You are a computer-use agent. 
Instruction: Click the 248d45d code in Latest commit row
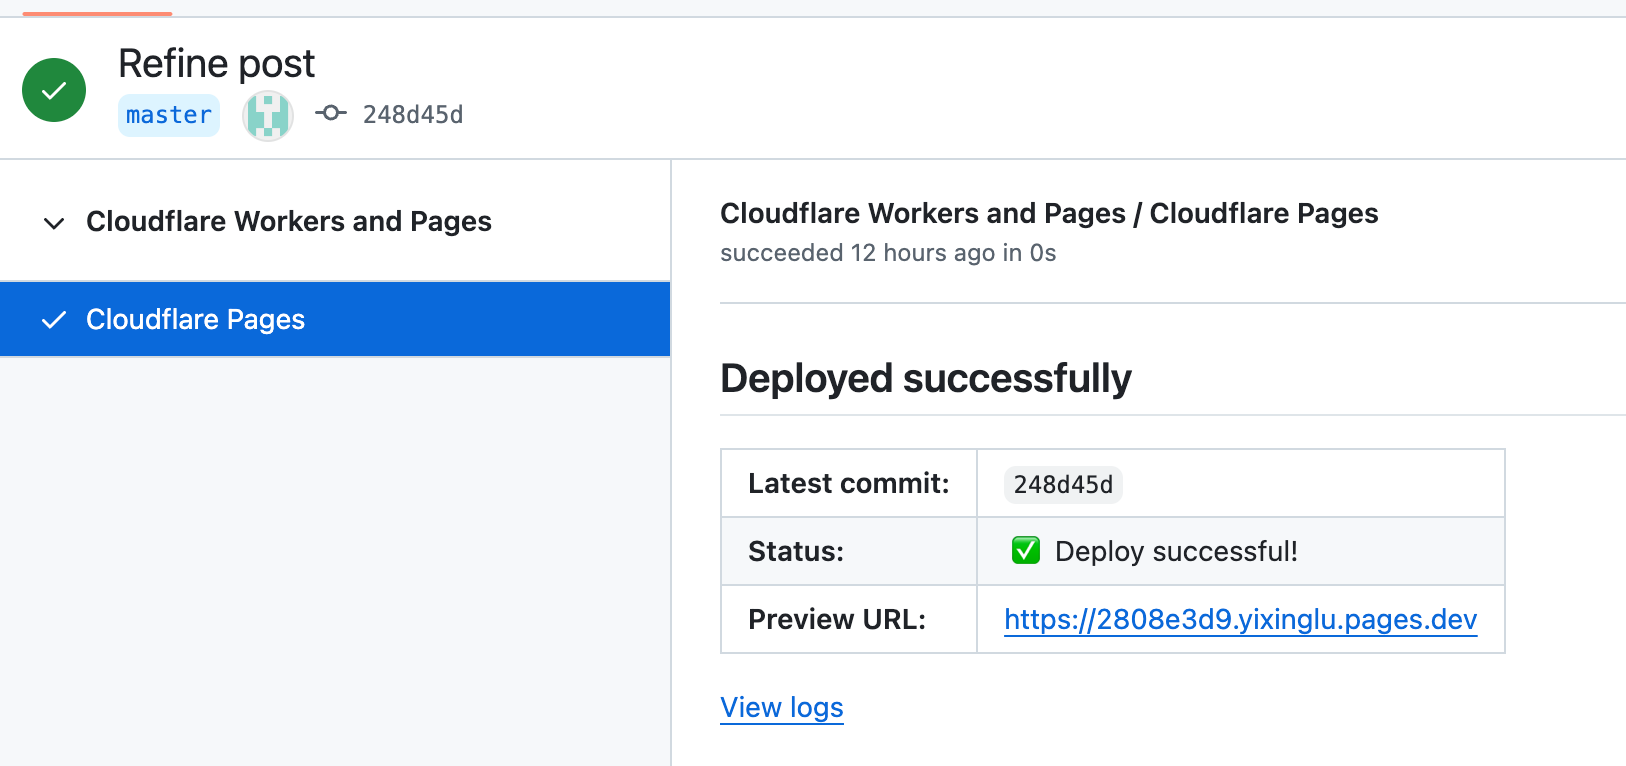click(1062, 485)
